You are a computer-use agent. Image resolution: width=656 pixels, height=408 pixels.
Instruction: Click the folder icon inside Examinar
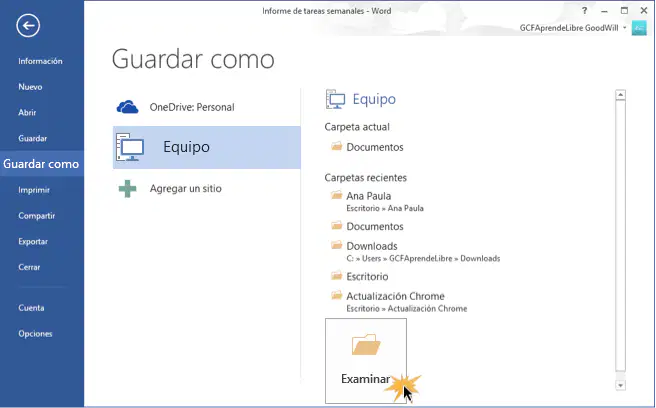(x=366, y=344)
